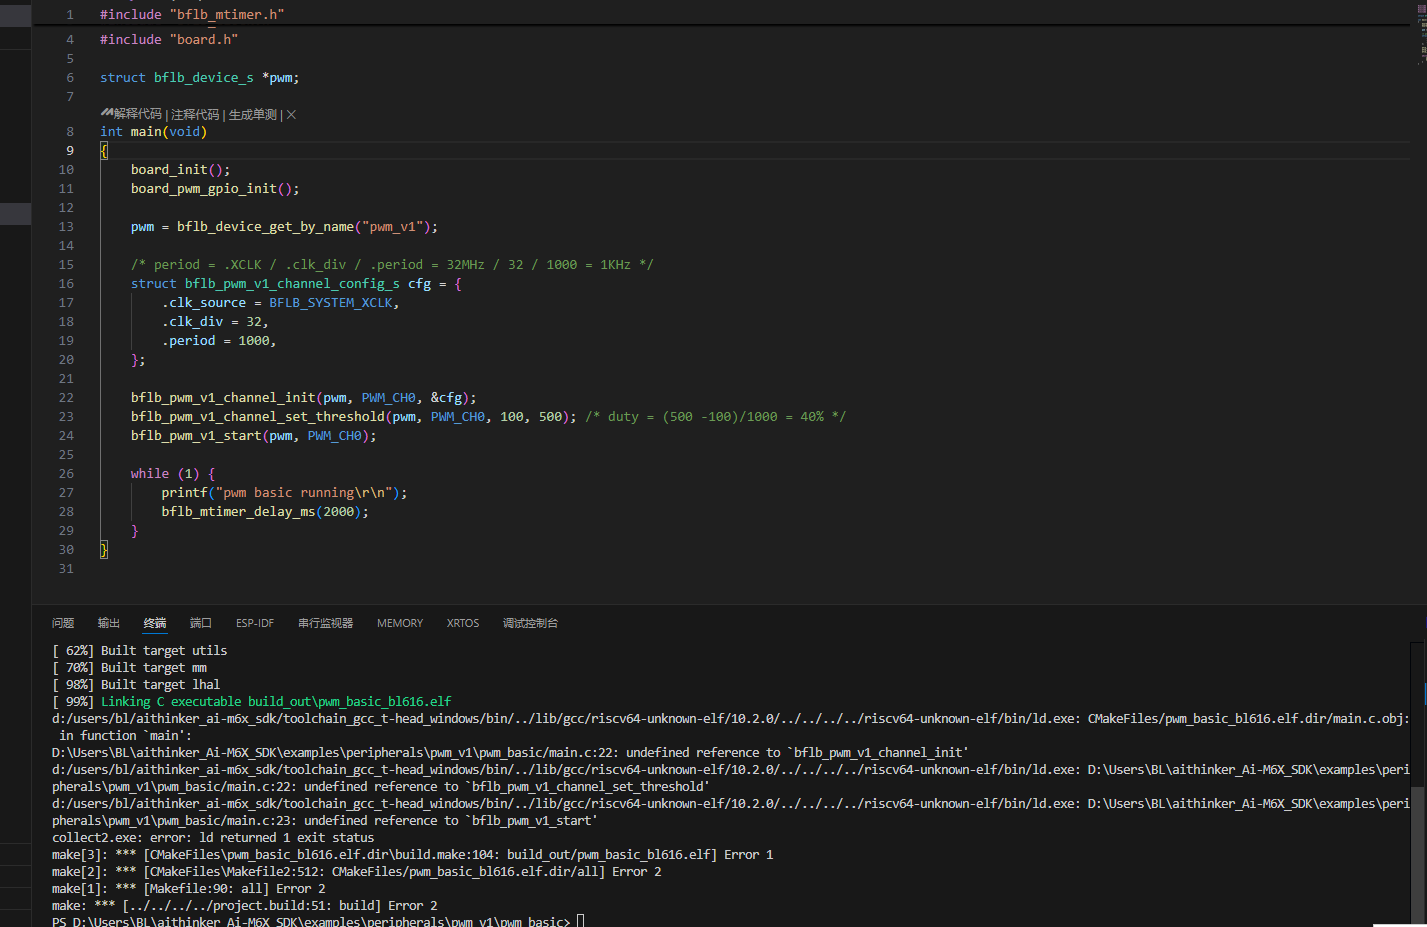The width and height of the screenshot is (1427, 927).
Task: Click the '/* period = .XCLK' comment line
Action: [x=392, y=265]
